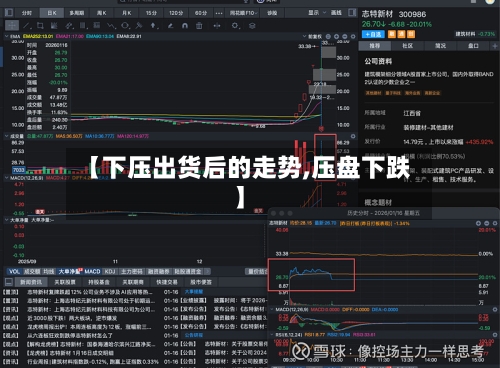Open the 盘口 tab

pos(473,46)
